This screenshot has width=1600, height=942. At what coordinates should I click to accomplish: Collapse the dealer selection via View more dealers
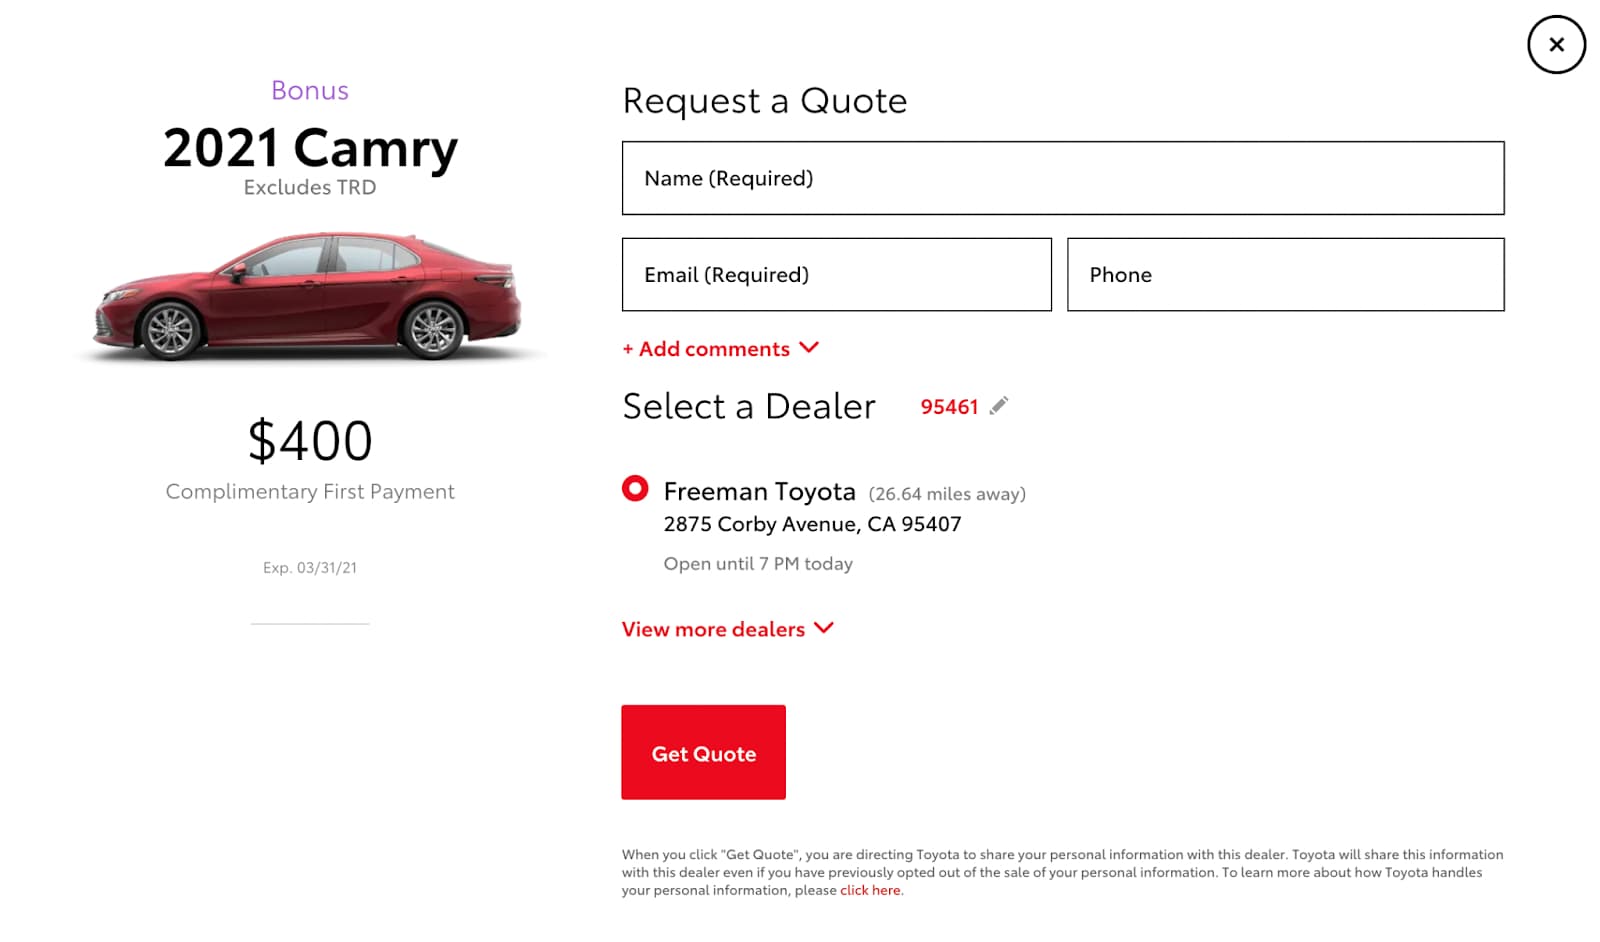click(x=712, y=628)
